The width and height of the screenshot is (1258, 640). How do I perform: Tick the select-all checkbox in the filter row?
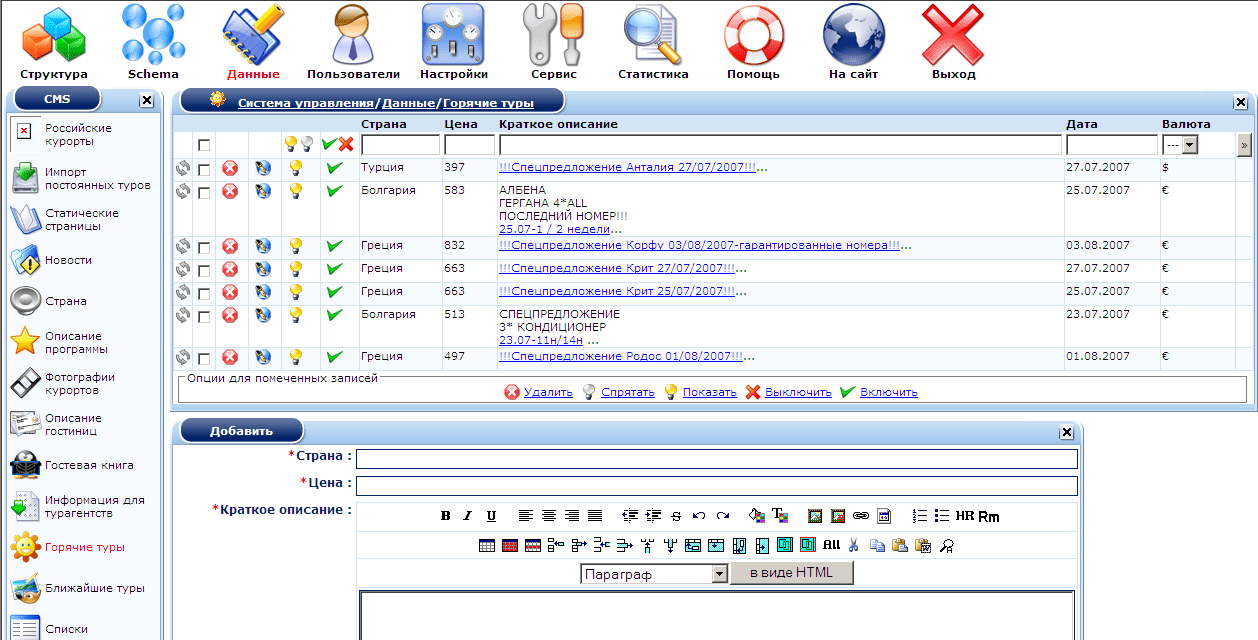pyautogui.click(x=204, y=145)
